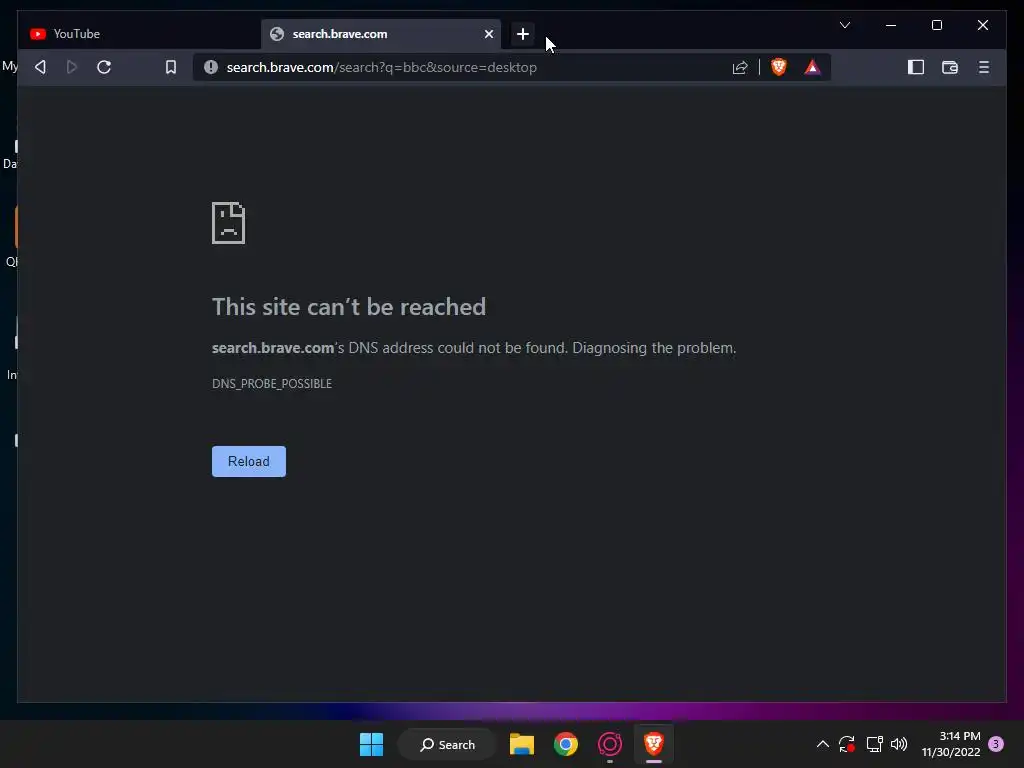The height and width of the screenshot is (768, 1024).
Task: Click the "This site can't be reached" heading
Action: [x=349, y=307]
